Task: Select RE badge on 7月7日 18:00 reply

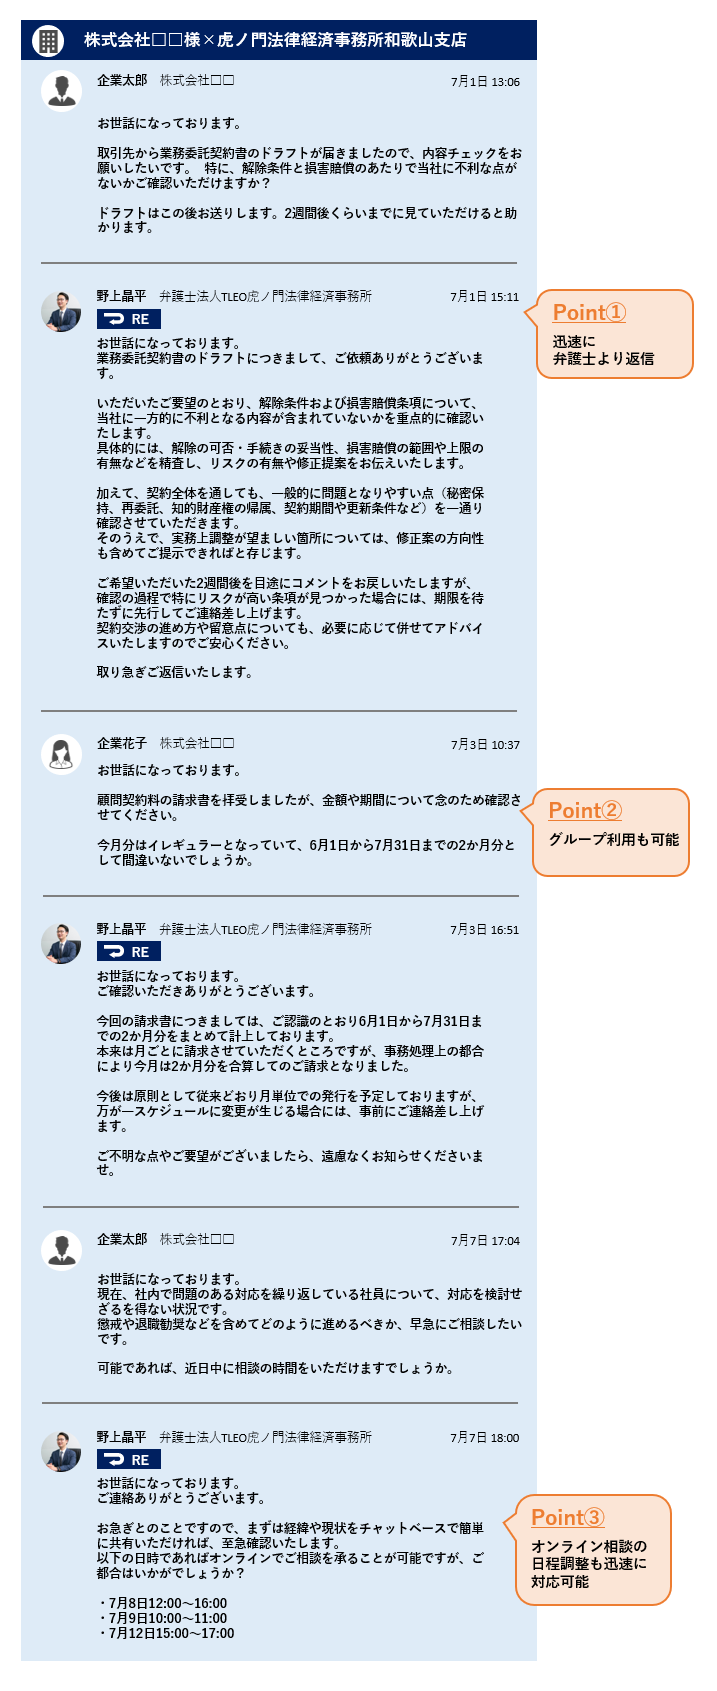Action: 129,1460
